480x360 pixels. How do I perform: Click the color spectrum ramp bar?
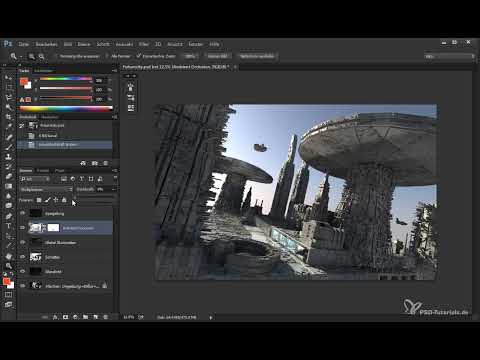coord(66,108)
